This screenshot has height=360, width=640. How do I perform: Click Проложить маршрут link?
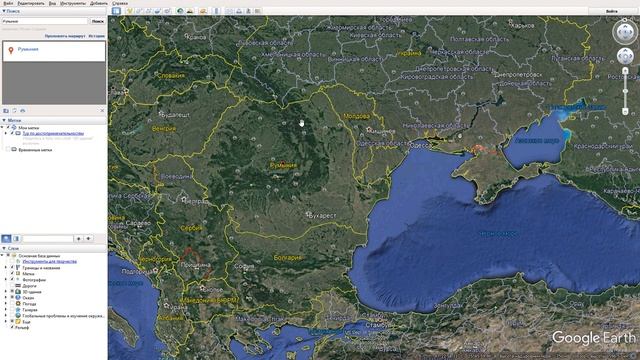(65, 36)
